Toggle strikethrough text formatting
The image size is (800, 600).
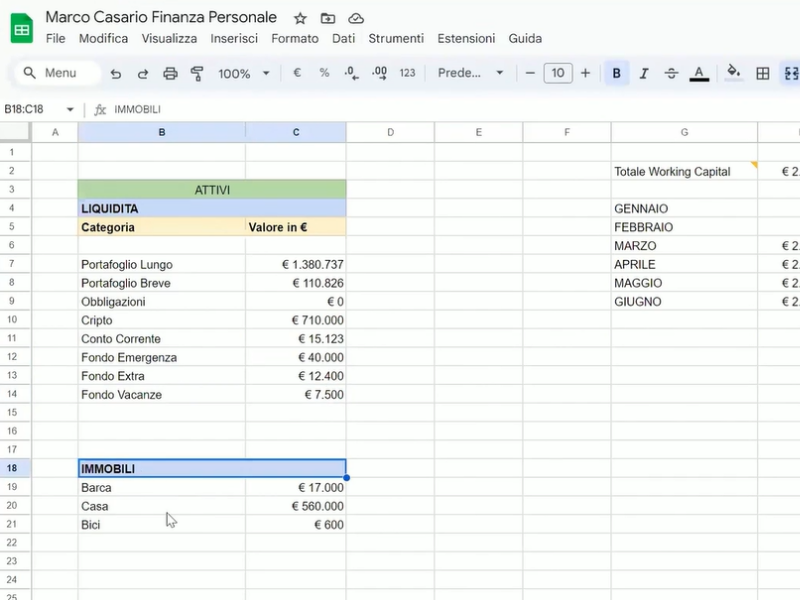(671, 73)
